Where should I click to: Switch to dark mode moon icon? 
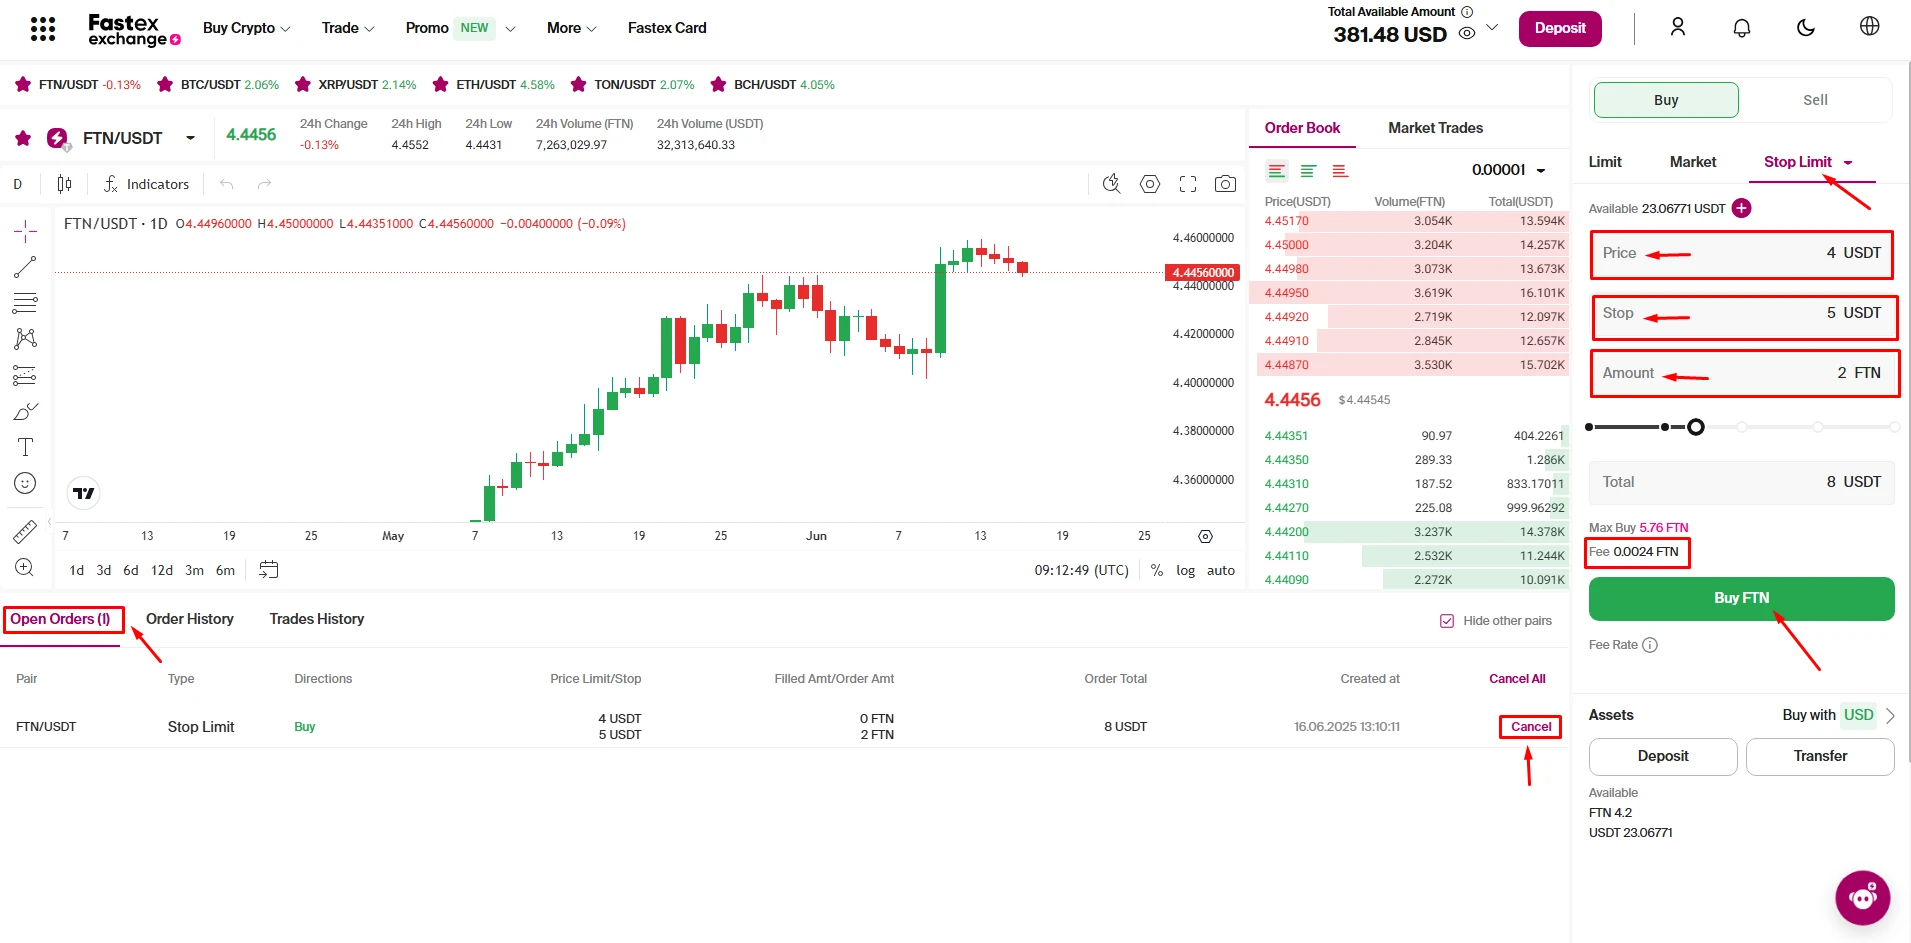[x=1805, y=28]
